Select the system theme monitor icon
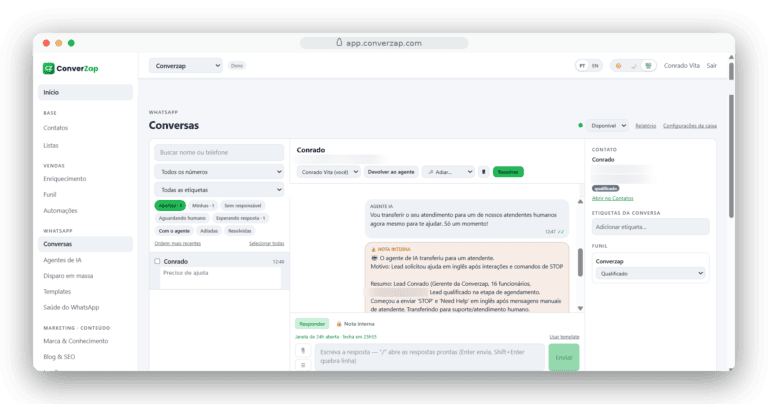 tap(648, 66)
